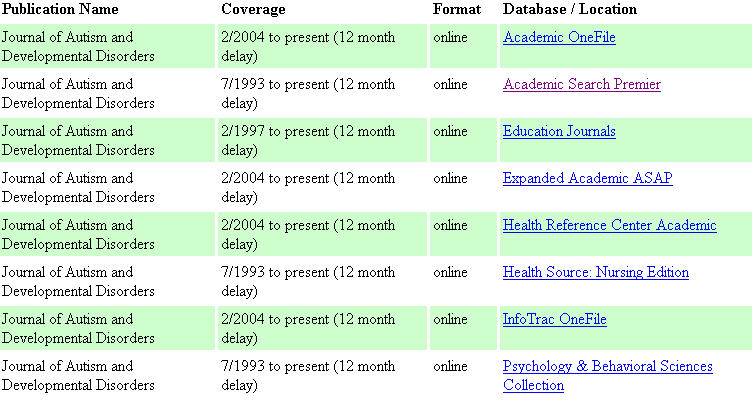Click publication name in Academic Search Premier row
Viewport: 752px width, 400px height.
[x=78, y=94]
